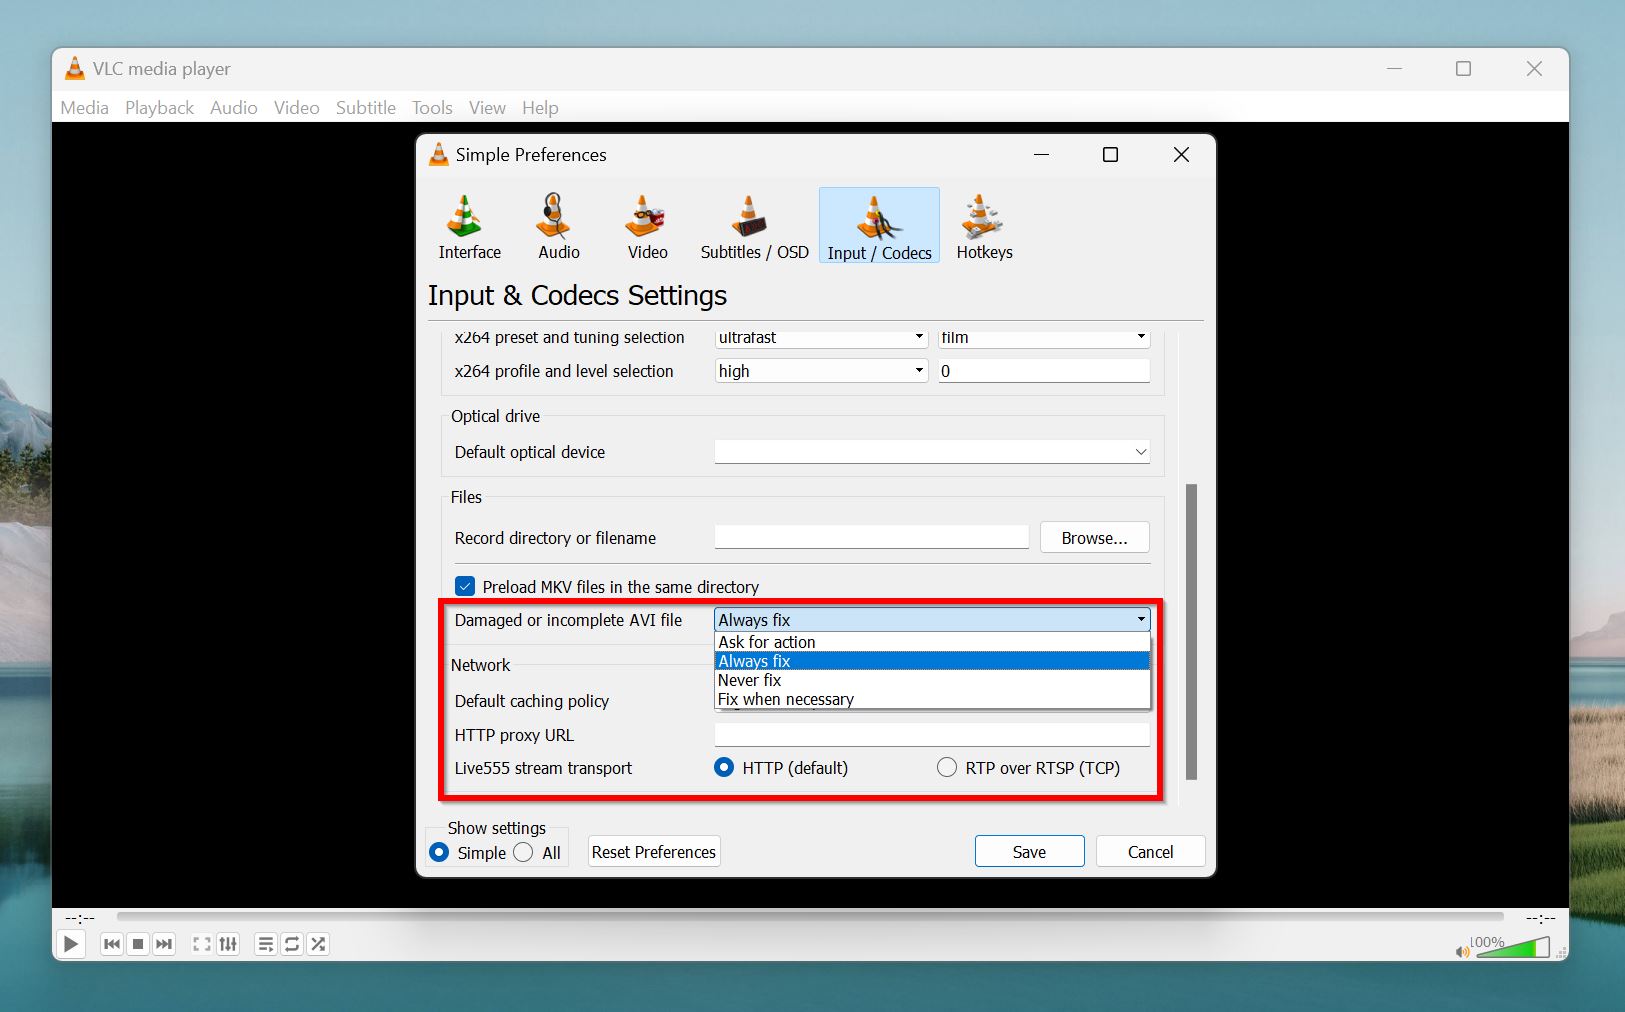1625x1012 pixels.
Task: Click the VLC cone icon in main title bar
Action: pyautogui.click(x=75, y=69)
